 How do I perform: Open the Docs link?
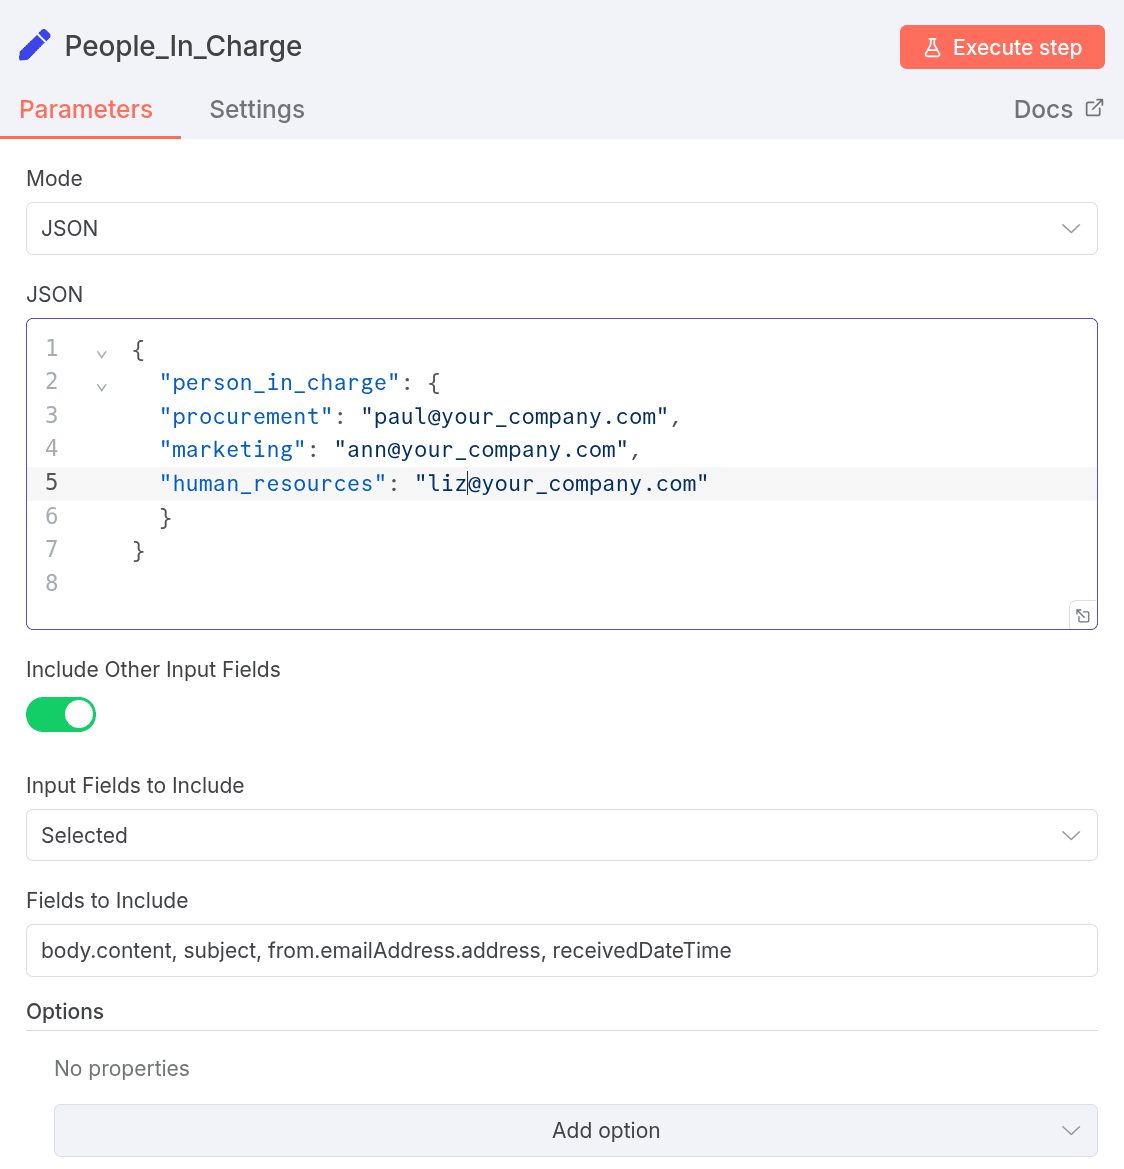(1043, 110)
